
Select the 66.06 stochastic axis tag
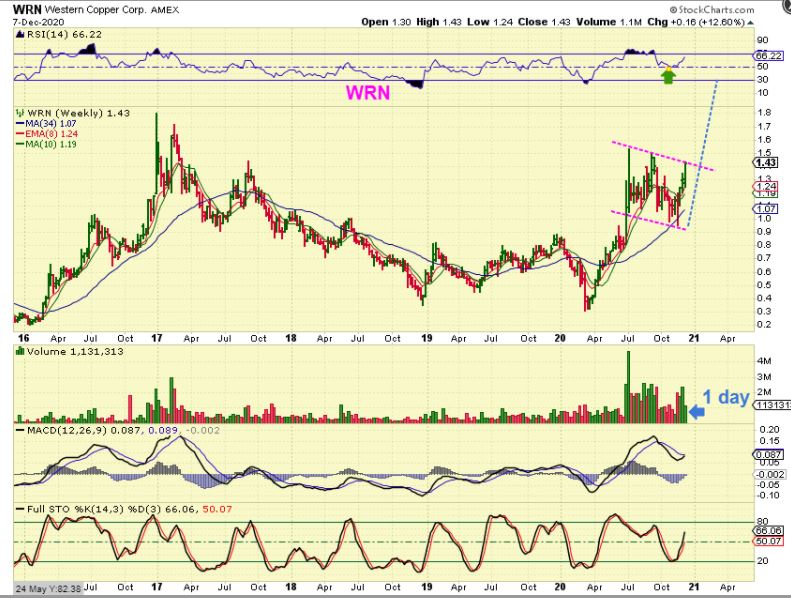tap(769, 531)
